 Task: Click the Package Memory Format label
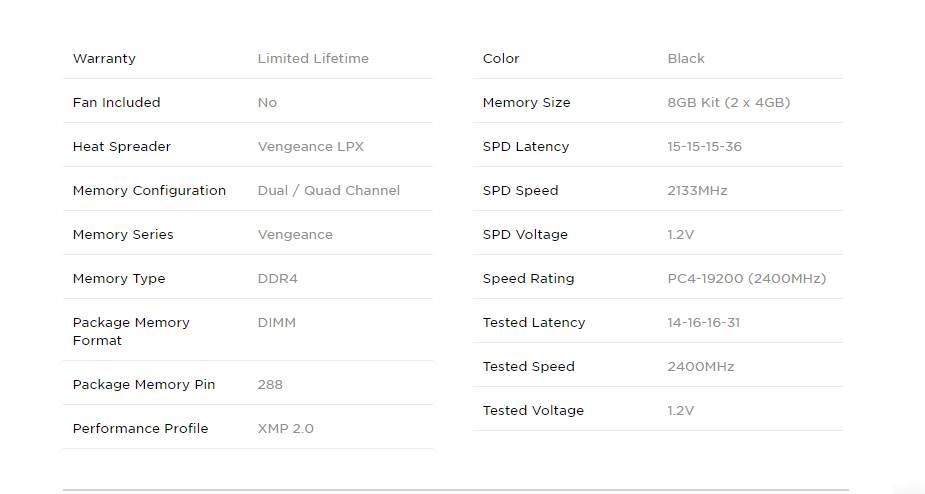tap(131, 331)
